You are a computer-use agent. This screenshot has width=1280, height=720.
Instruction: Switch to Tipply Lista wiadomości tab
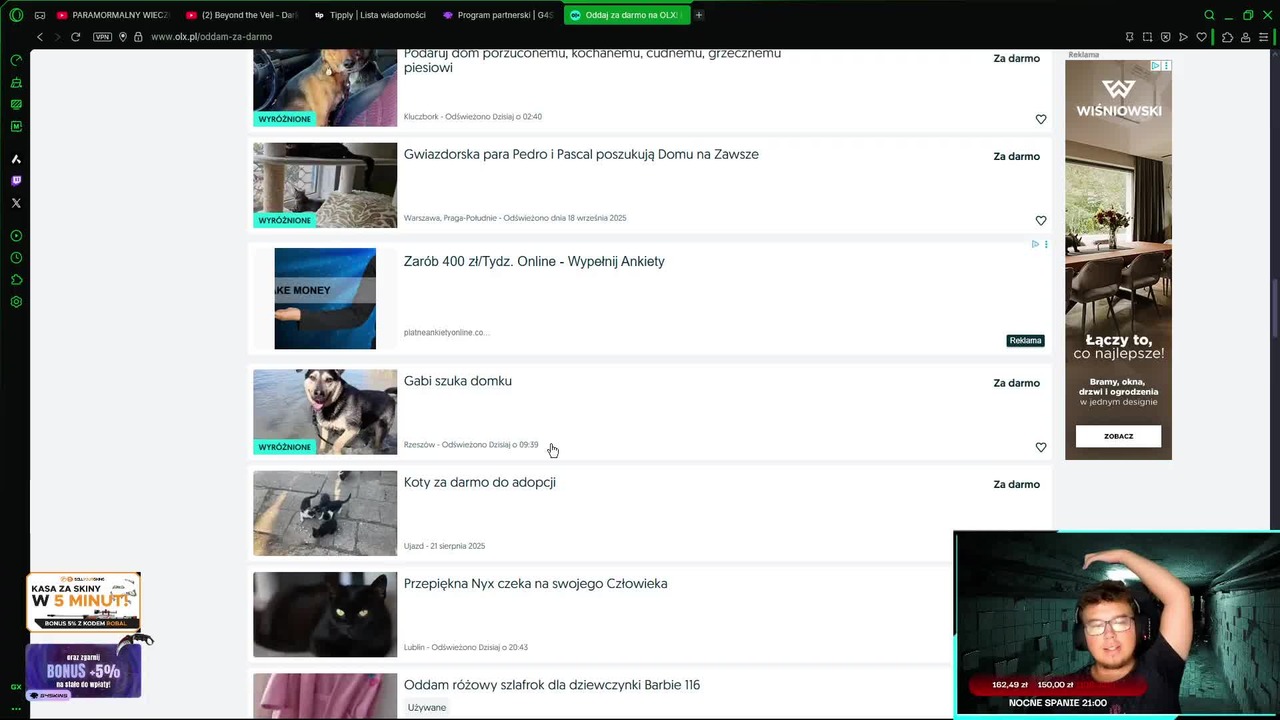(x=369, y=15)
